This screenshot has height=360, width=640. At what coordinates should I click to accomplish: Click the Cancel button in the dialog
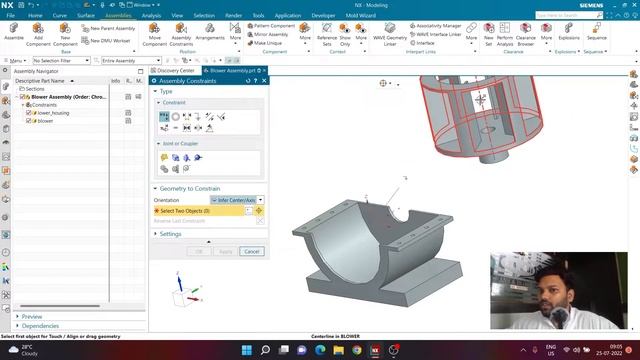tap(252, 251)
